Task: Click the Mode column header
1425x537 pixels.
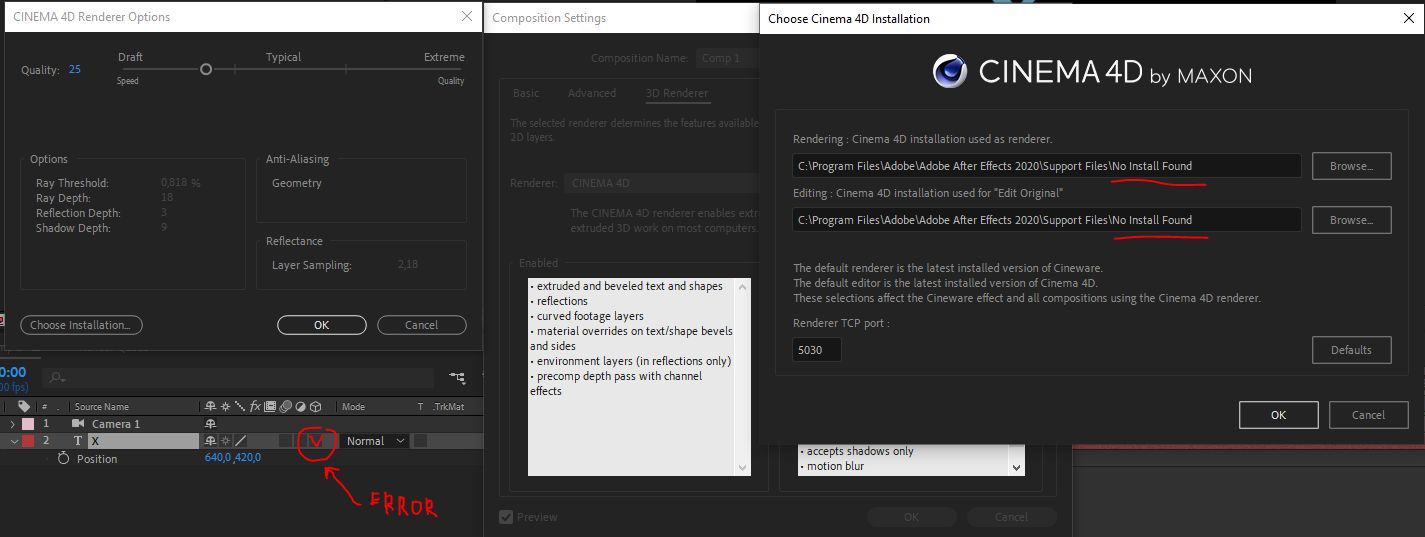Action: (354, 407)
